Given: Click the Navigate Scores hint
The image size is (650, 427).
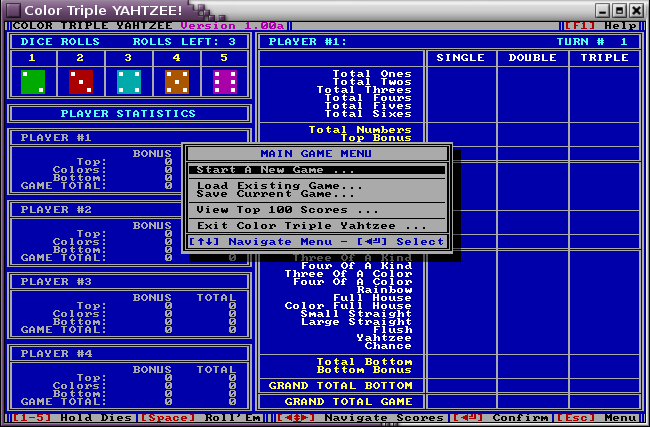Looking at the screenshot, I should (360, 417).
